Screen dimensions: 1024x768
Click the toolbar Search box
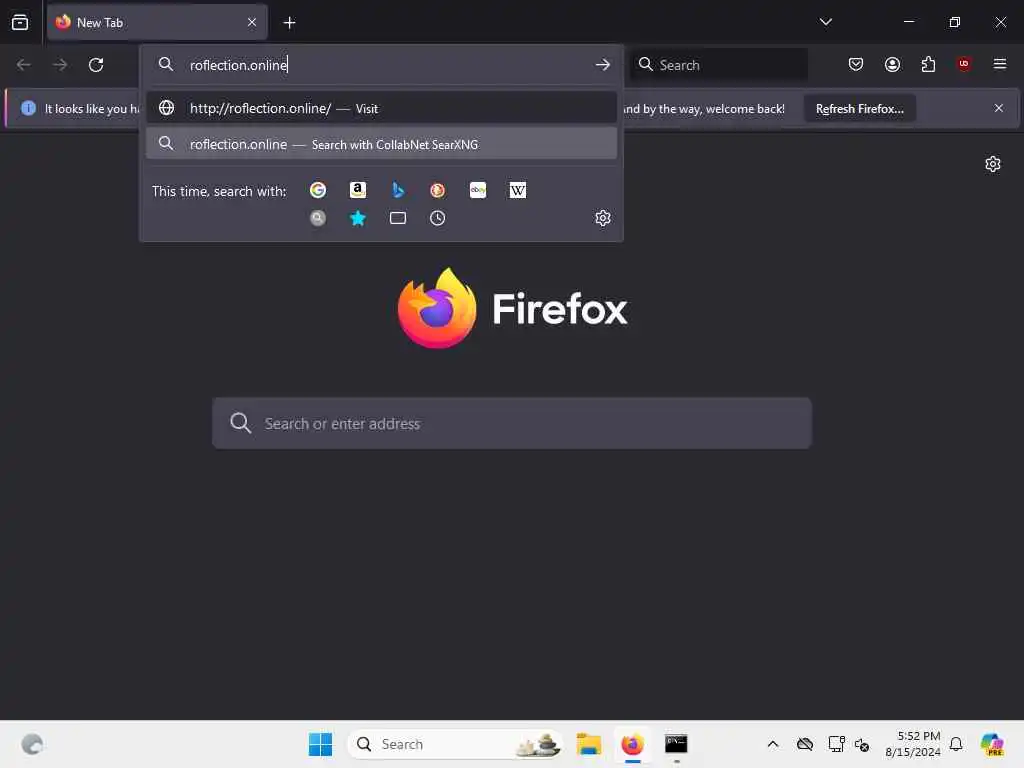(x=718, y=65)
